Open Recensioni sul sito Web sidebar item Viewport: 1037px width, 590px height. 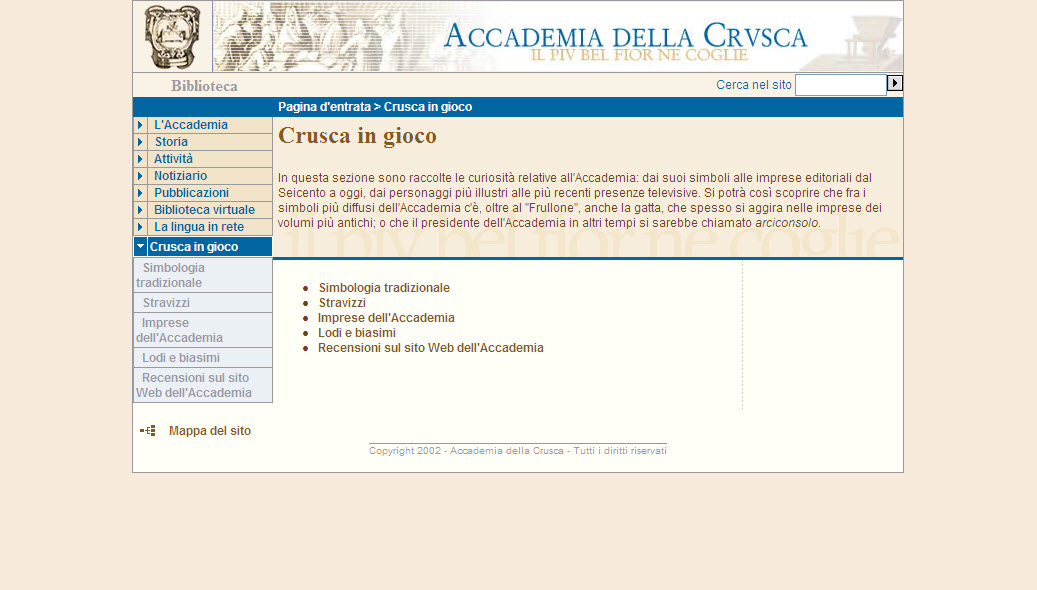(202, 385)
